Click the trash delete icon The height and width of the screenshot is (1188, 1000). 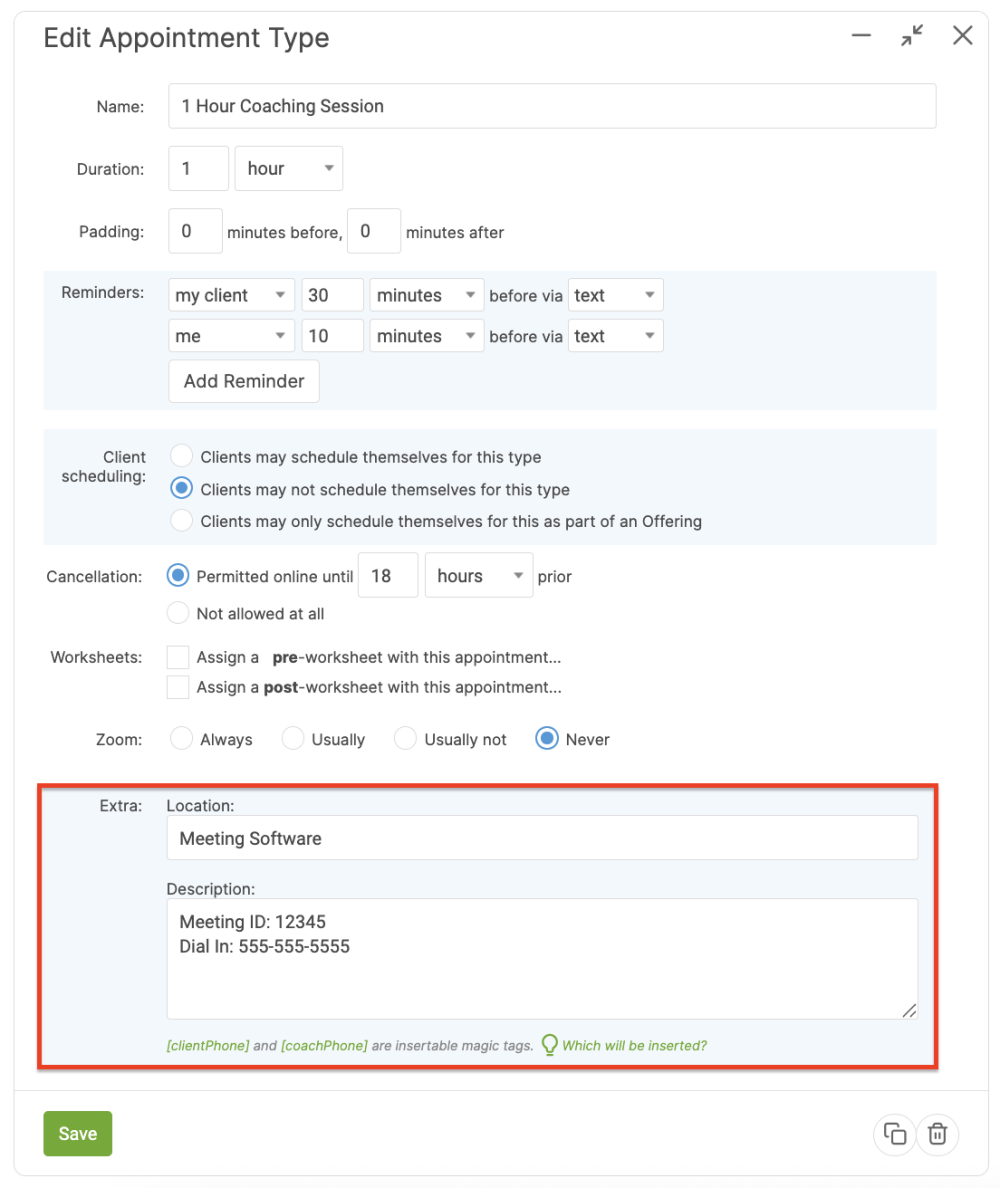pos(937,1134)
